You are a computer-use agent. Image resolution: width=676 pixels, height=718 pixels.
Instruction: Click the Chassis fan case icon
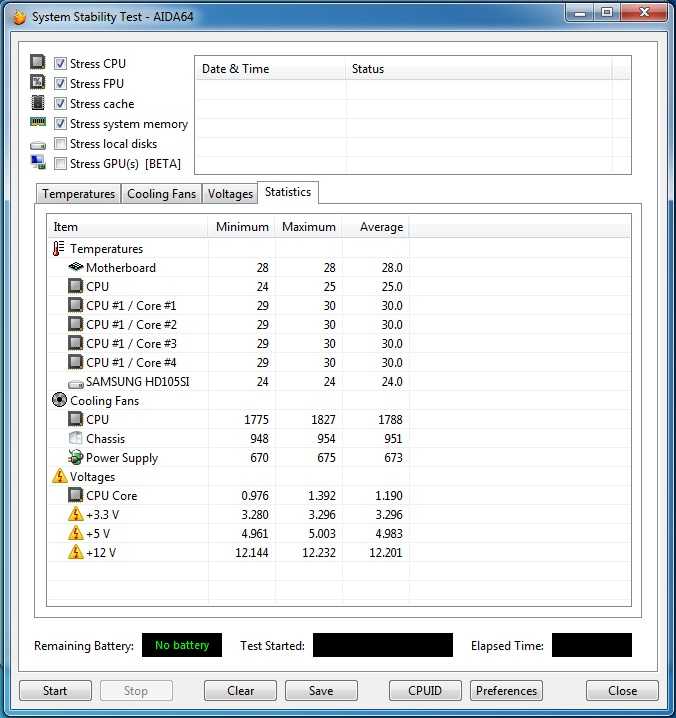75,438
